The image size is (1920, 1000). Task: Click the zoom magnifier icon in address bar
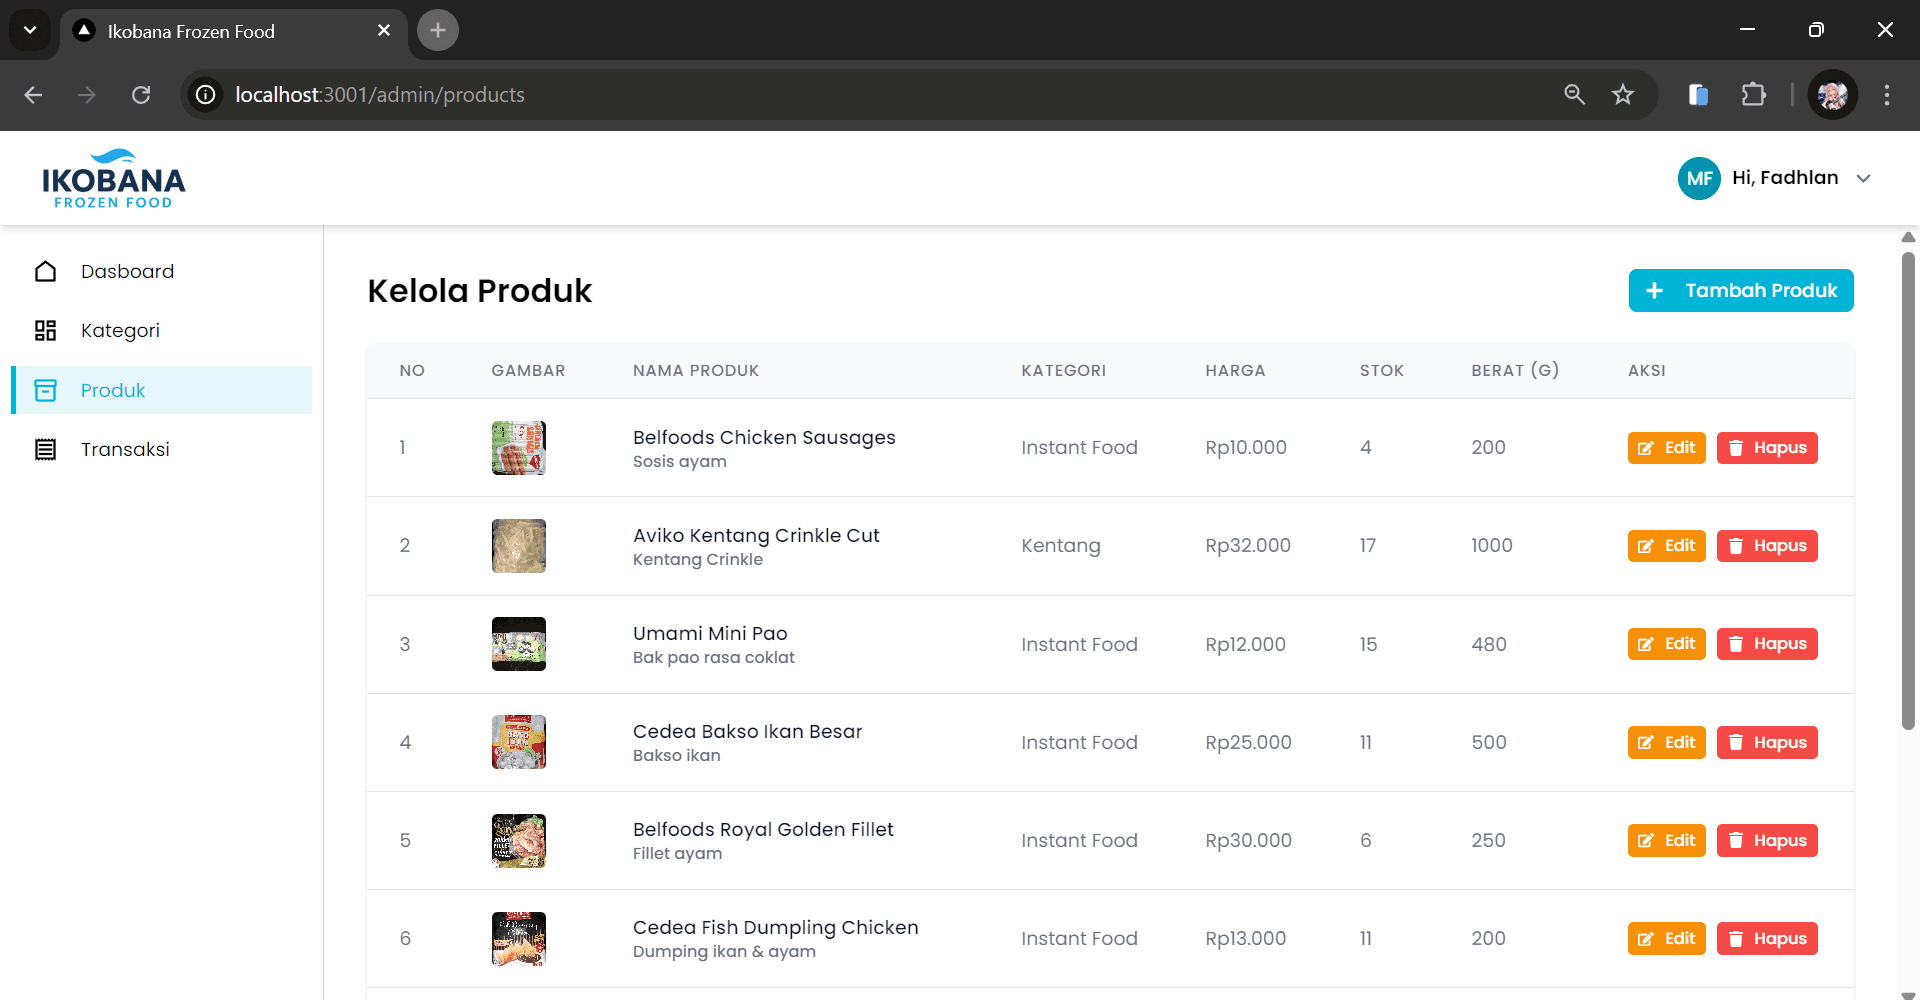coord(1574,95)
